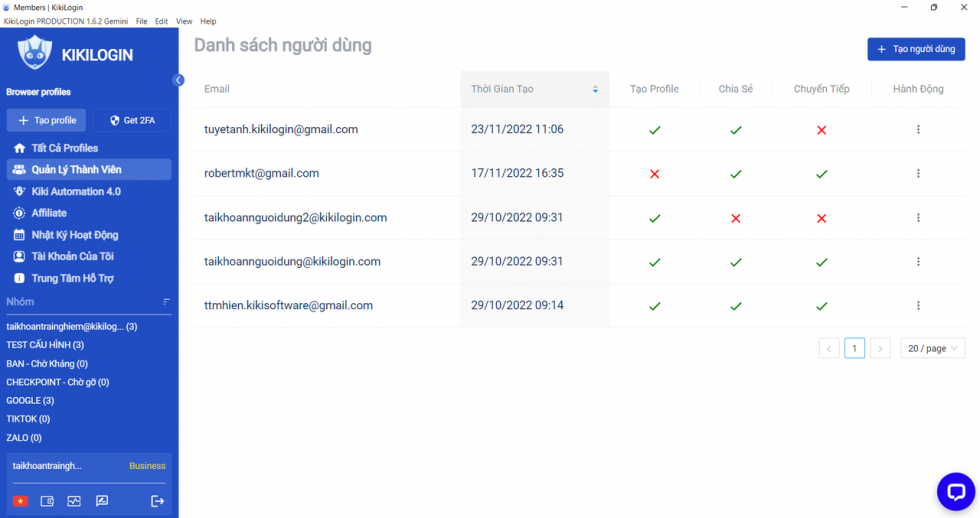This screenshot has height=518, width=980.
Task: Sort by Thời Gian Tạo column
Action: (534, 89)
